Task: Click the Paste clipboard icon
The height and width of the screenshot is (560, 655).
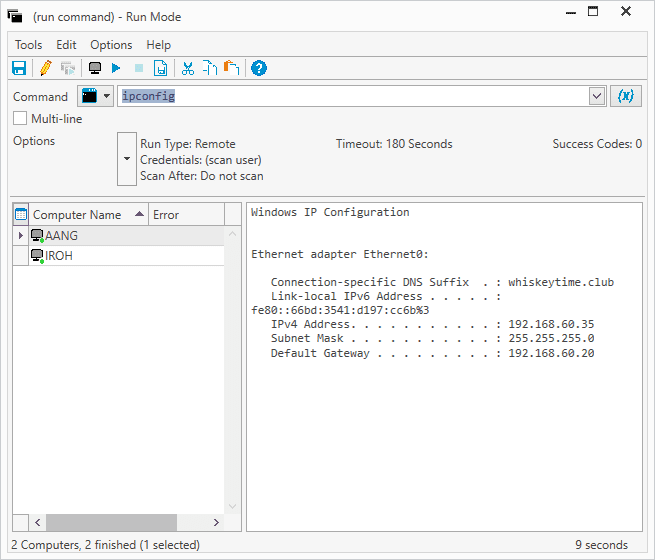Action: [x=231, y=68]
